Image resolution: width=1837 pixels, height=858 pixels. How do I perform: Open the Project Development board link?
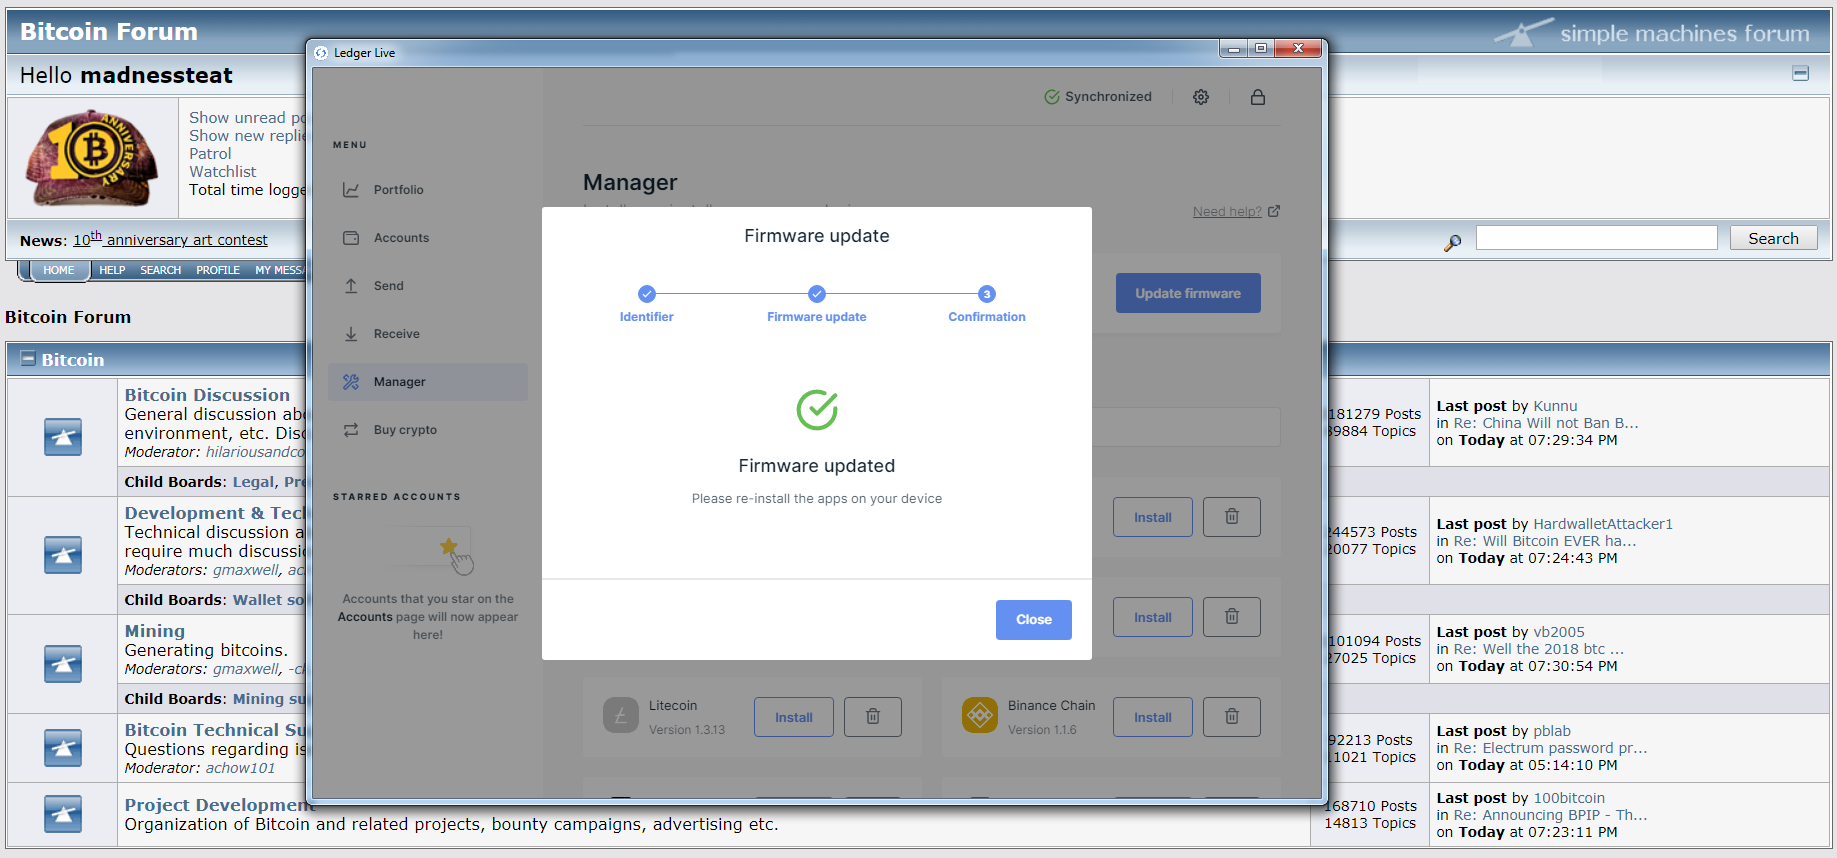pos(219,805)
